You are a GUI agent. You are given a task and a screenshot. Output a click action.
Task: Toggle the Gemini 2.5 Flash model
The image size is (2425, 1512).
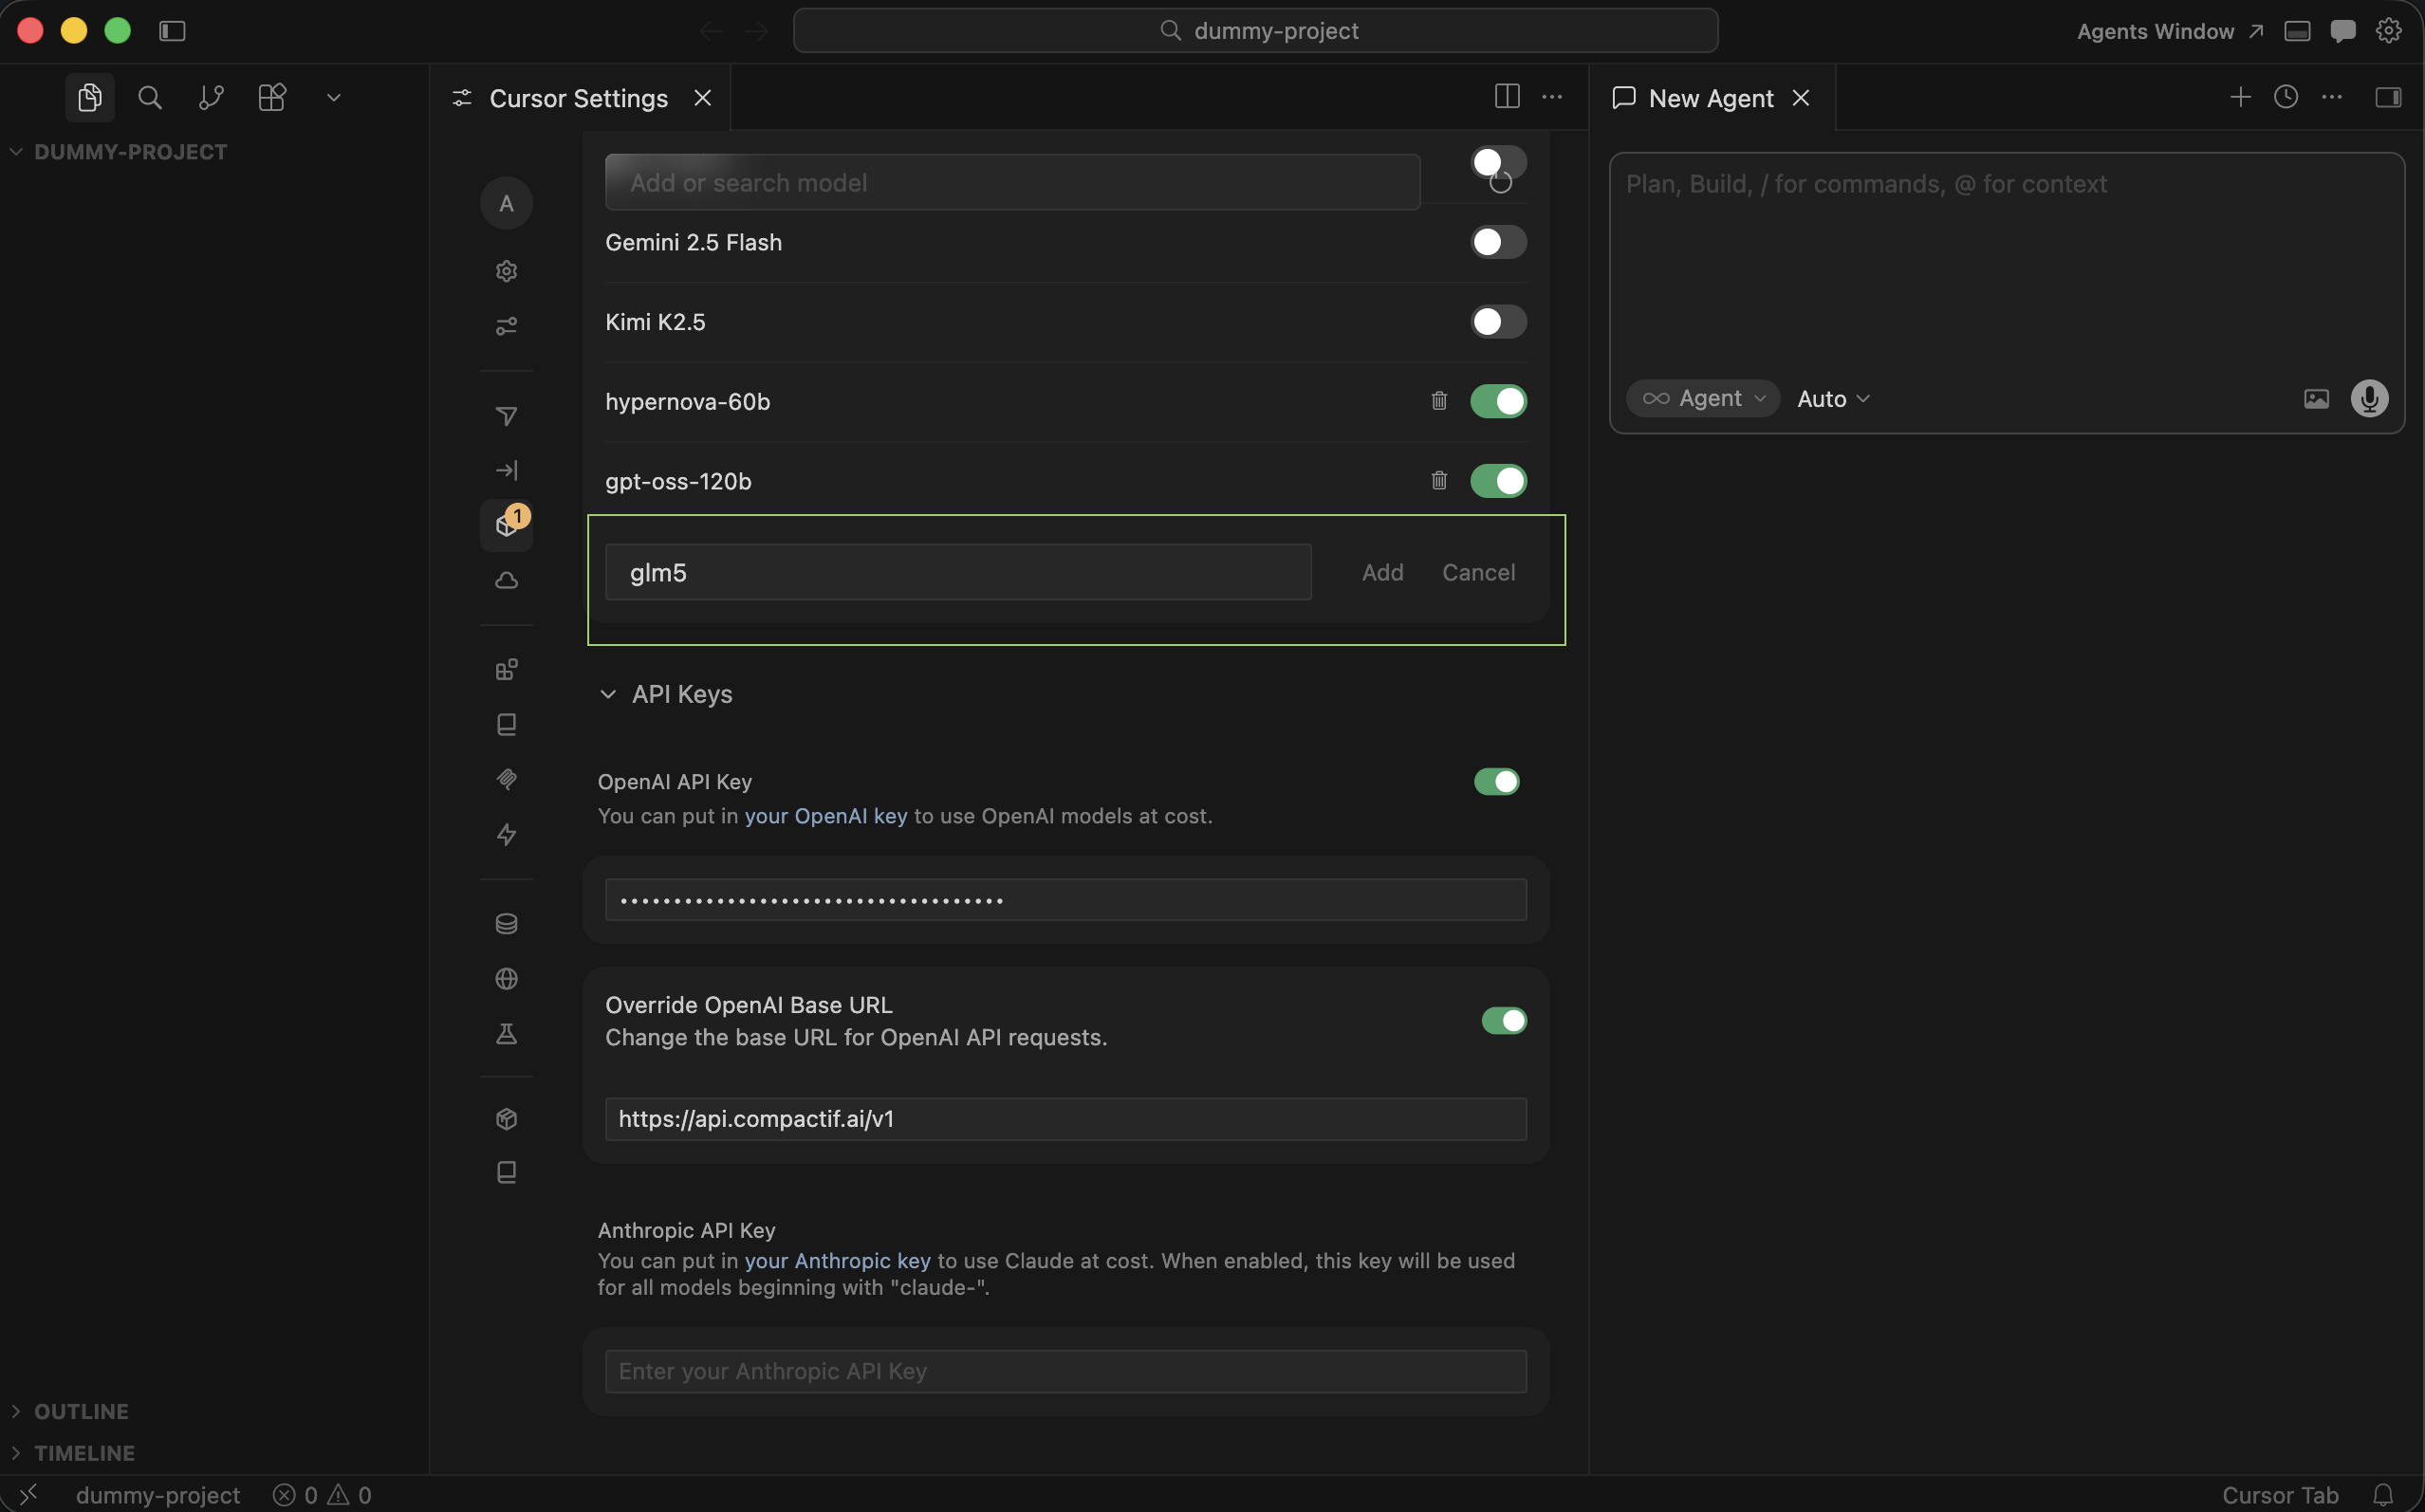pos(1498,242)
